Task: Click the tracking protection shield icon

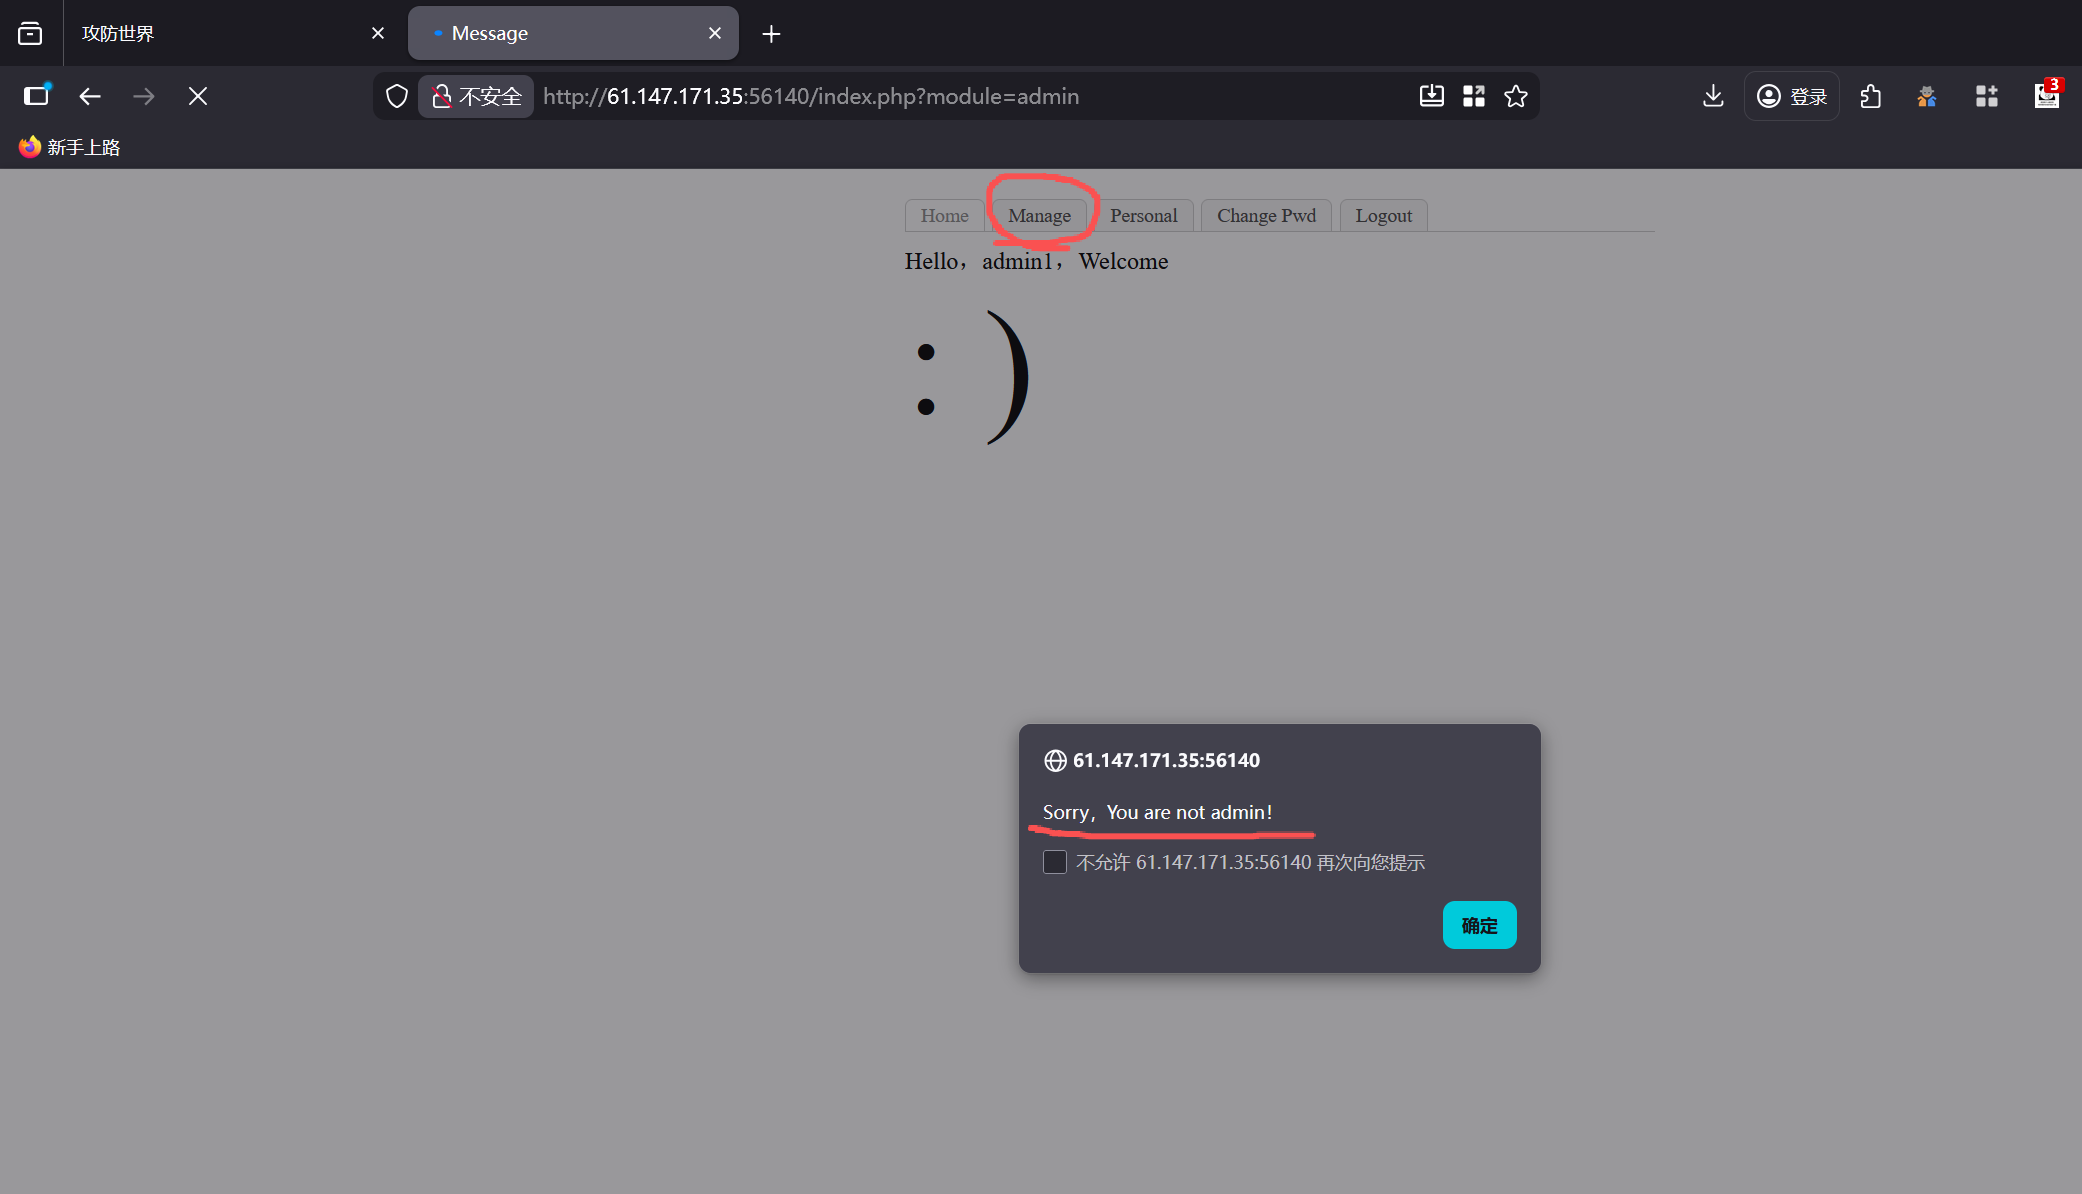Action: pyautogui.click(x=397, y=96)
